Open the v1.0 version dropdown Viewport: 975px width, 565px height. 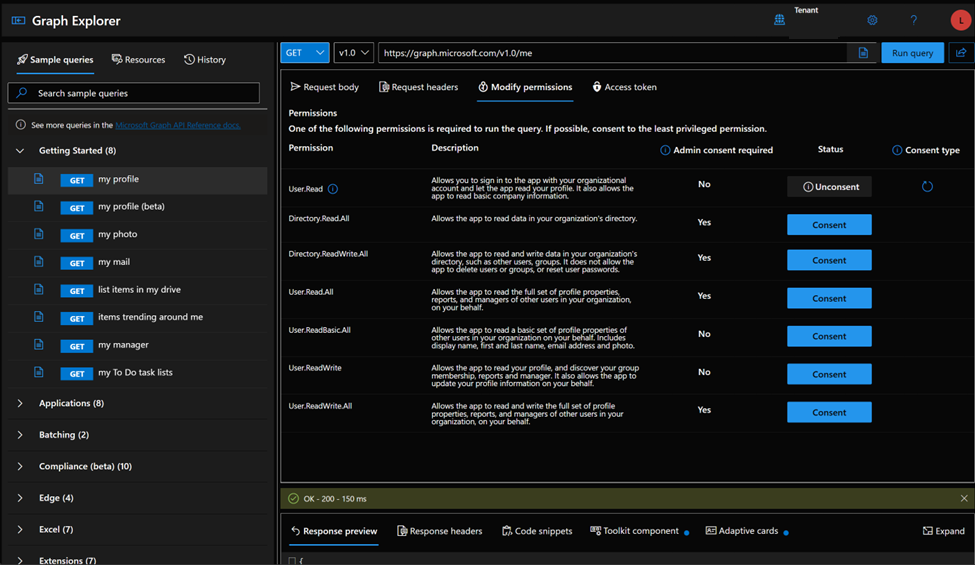coord(354,53)
